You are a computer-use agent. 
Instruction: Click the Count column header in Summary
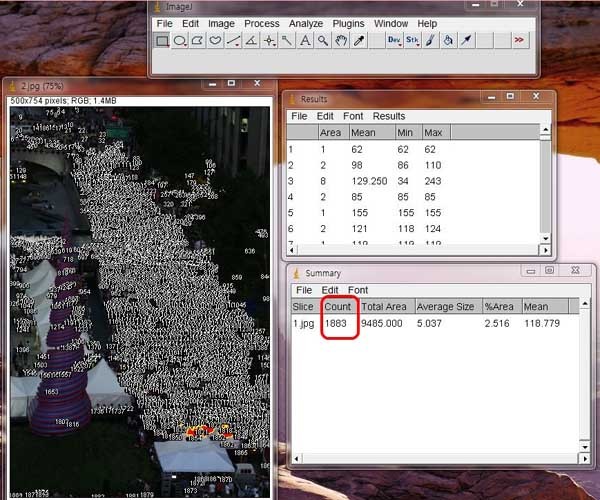pyautogui.click(x=338, y=306)
